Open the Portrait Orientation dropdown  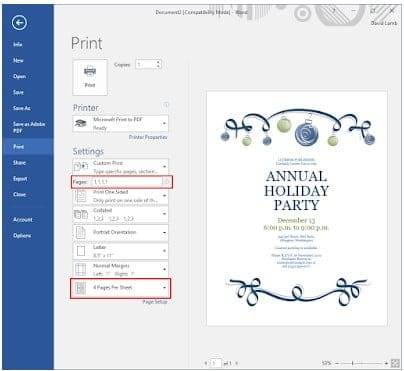click(x=121, y=232)
